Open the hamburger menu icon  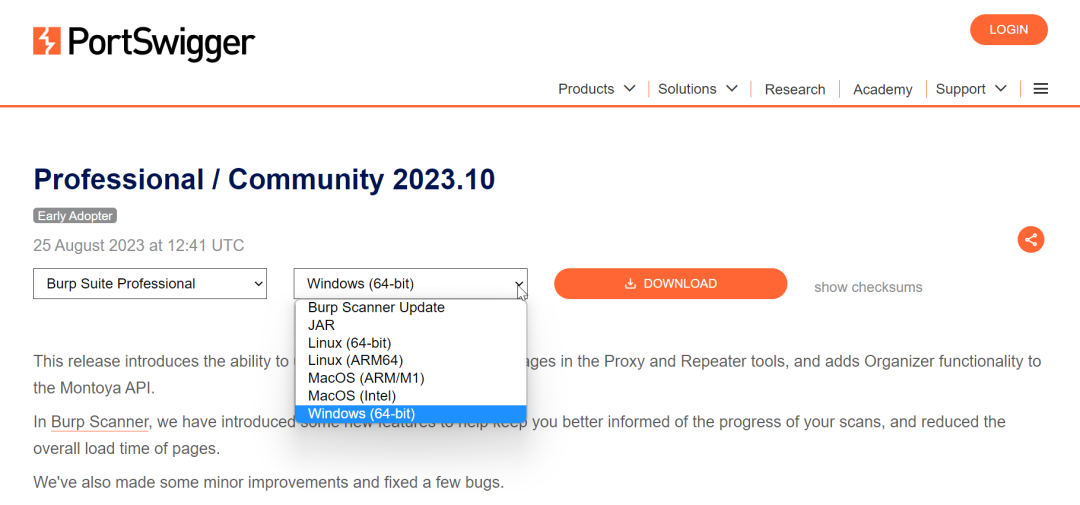(x=1041, y=89)
